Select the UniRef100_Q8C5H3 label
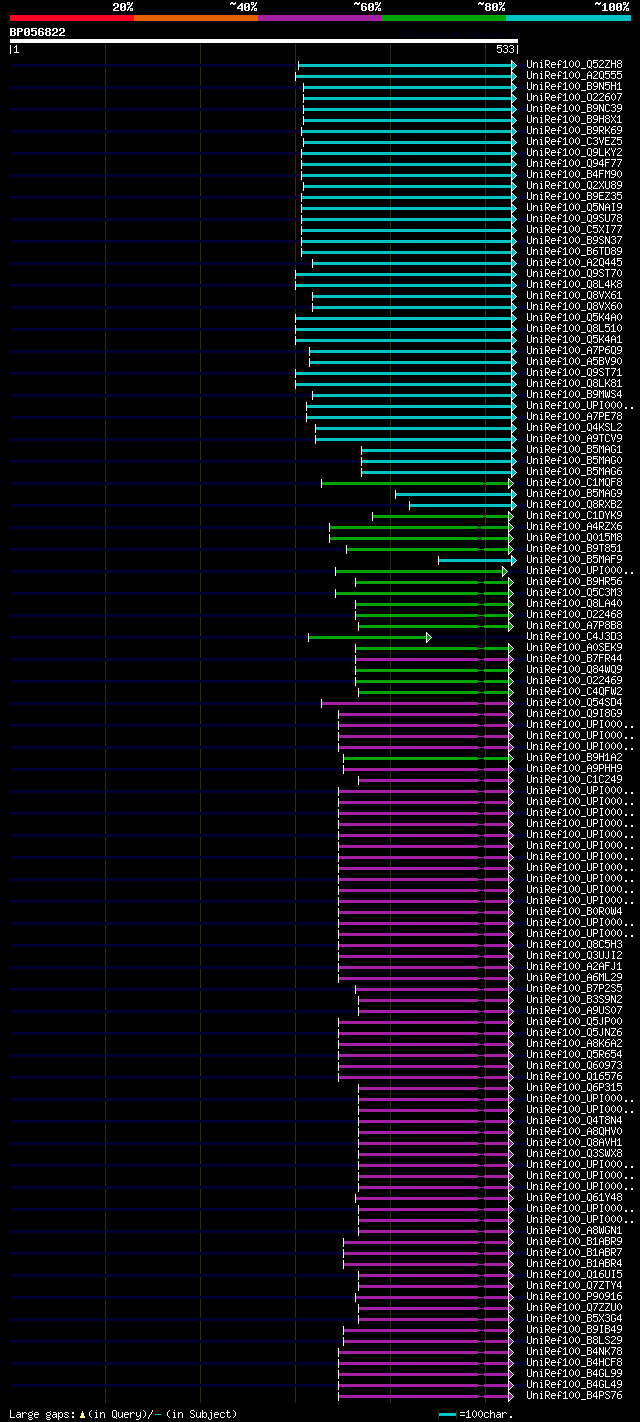 (574, 944)
